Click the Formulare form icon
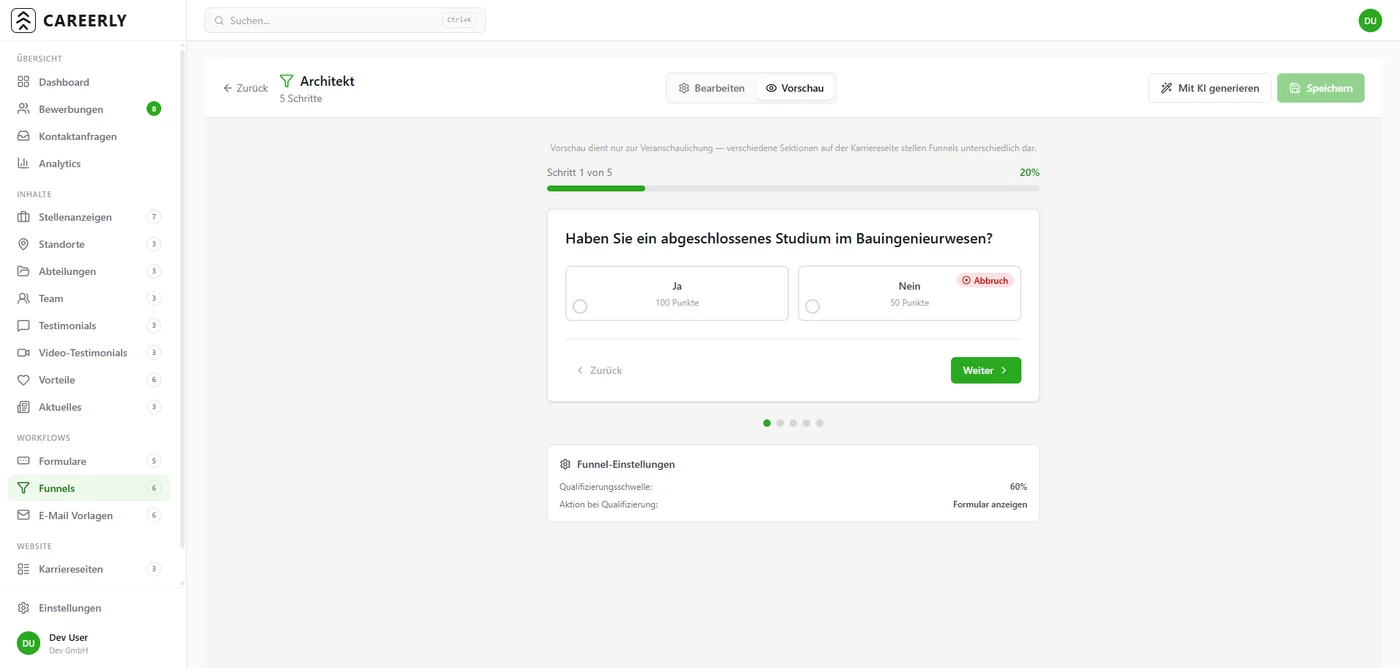 (24, 461)
